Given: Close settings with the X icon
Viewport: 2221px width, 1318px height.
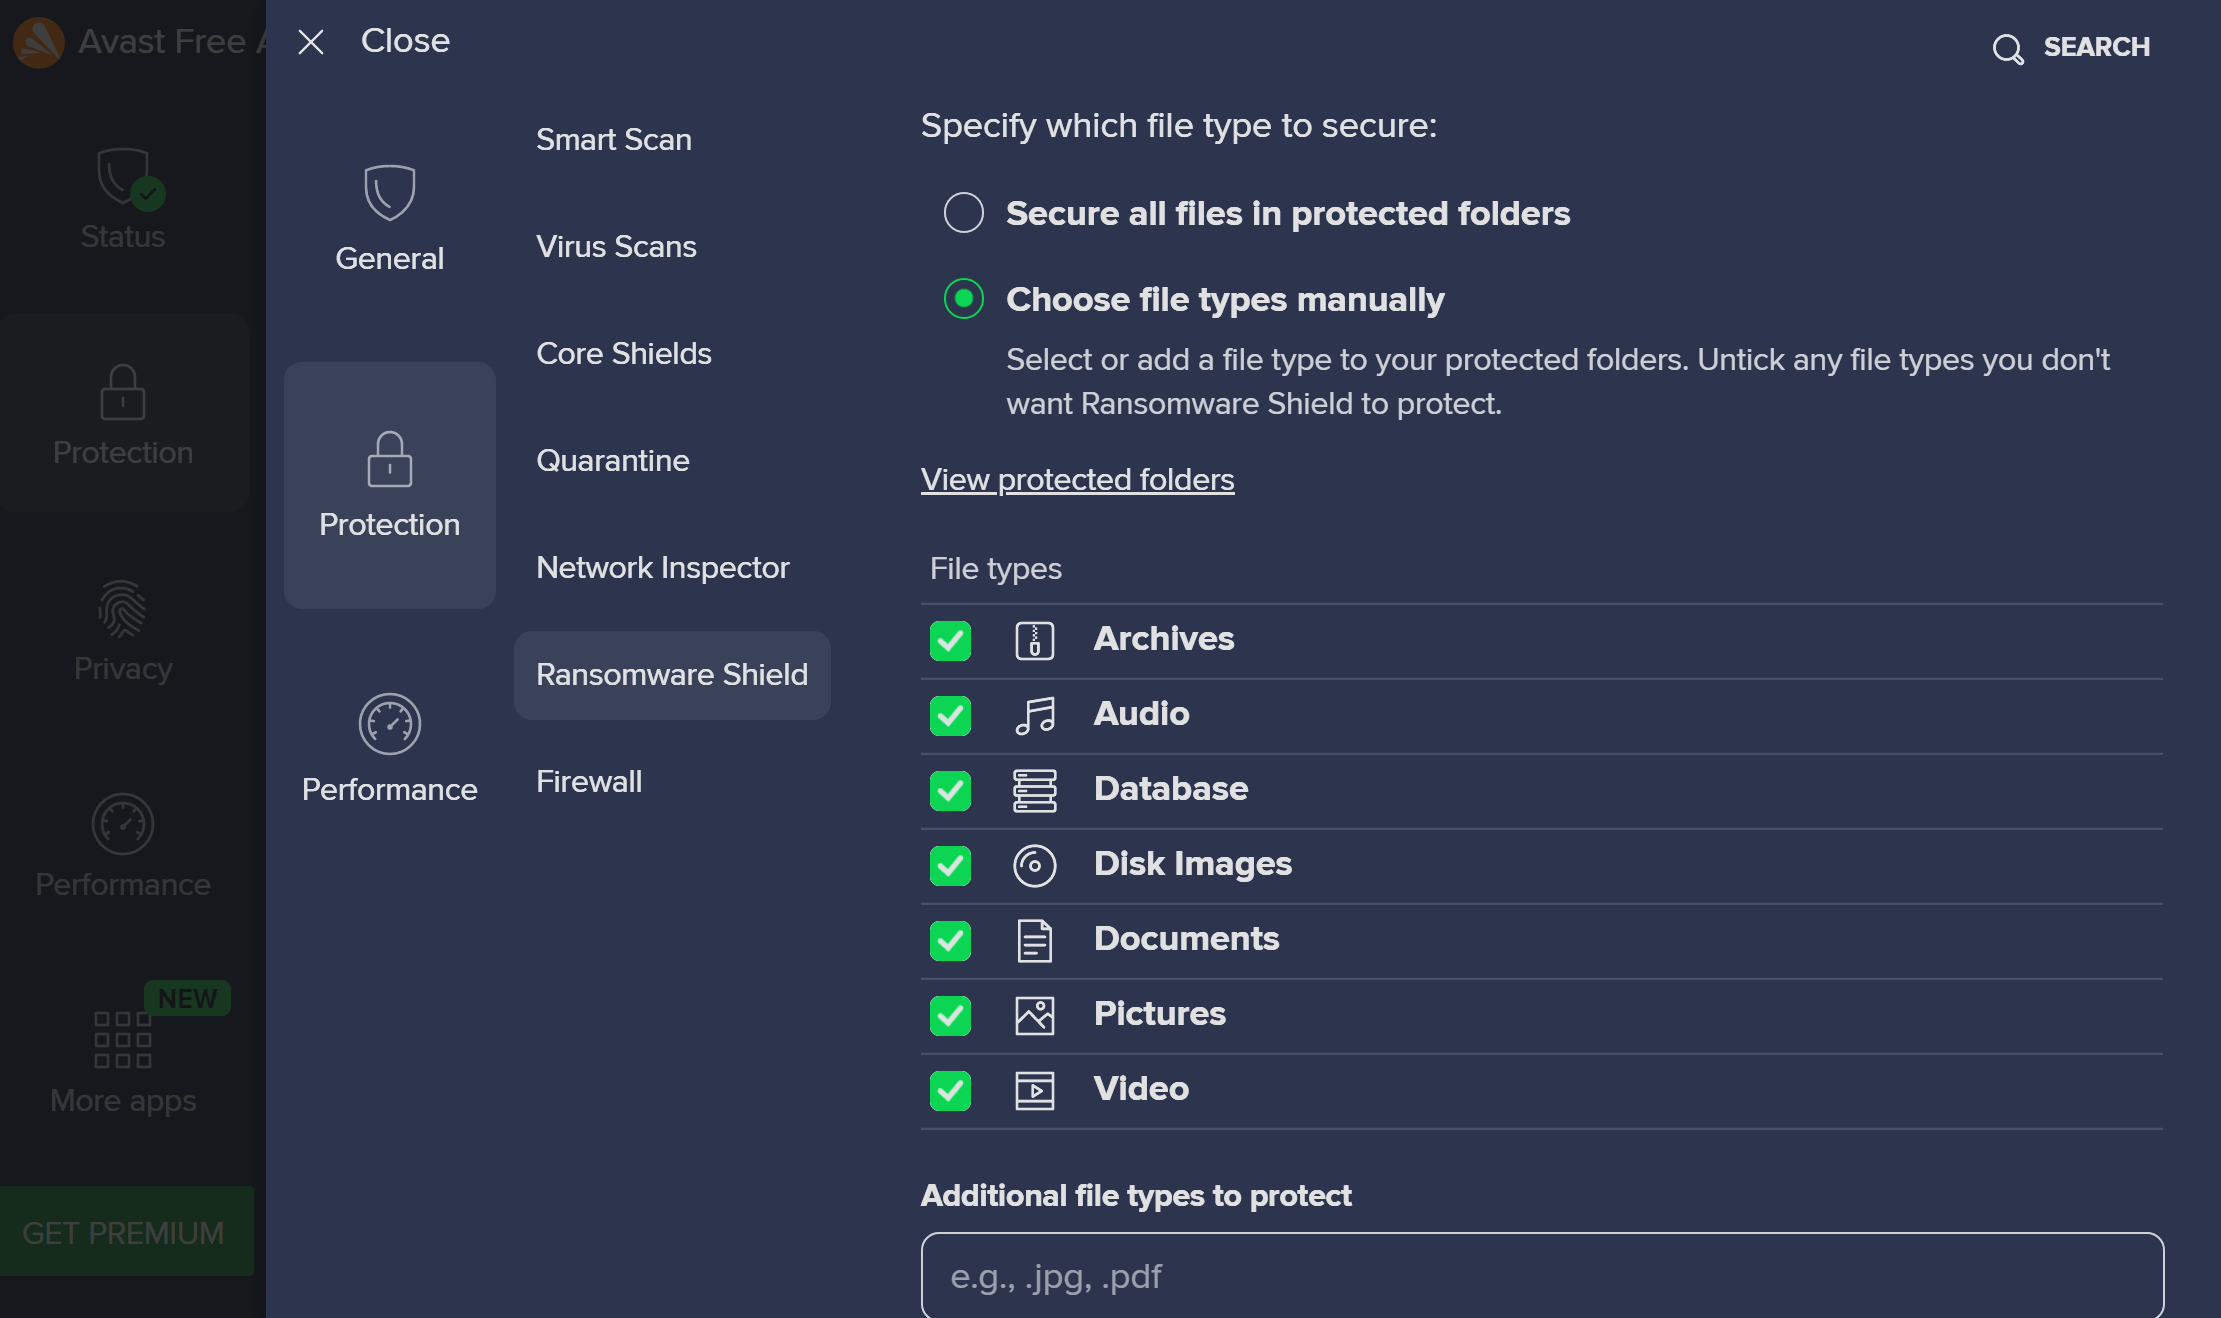Looking at the screenshot, I should coord(311,42).
